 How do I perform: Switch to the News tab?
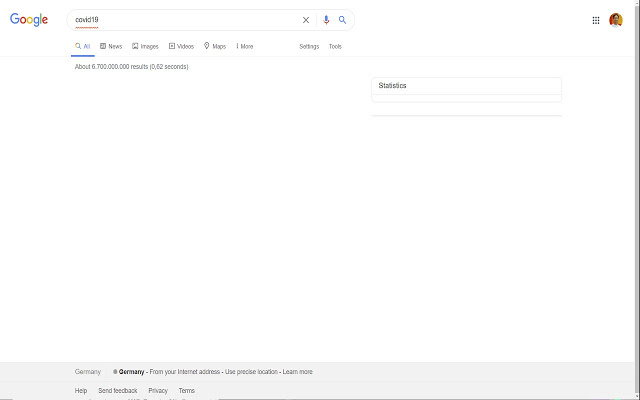111,47
